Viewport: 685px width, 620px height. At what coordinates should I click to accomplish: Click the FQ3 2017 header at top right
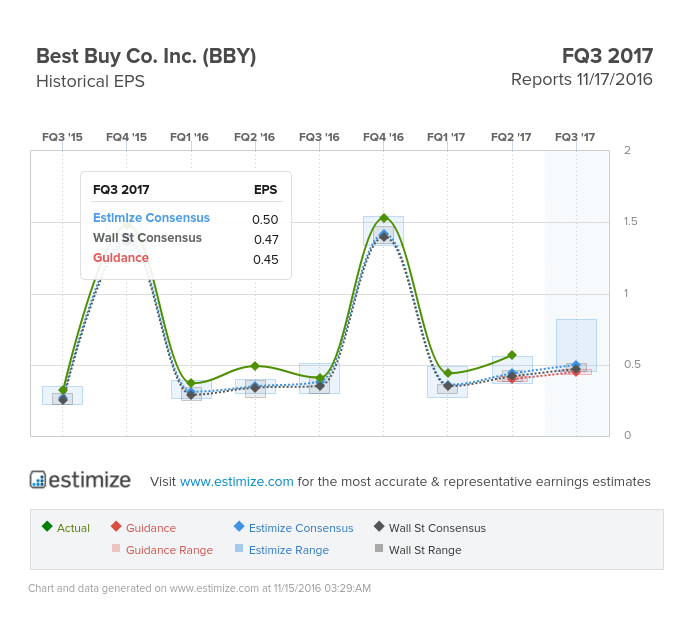[x=607, y=56]
